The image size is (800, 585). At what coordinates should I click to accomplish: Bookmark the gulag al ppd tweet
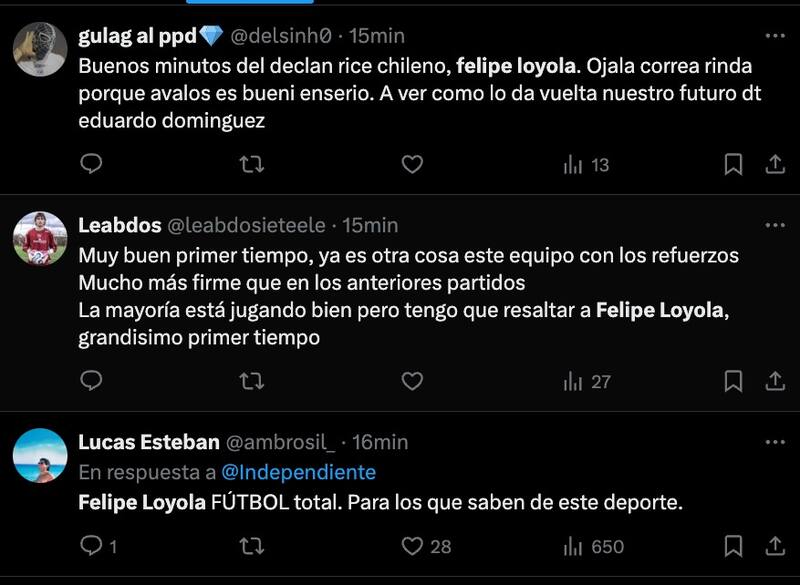coord(733,164)
